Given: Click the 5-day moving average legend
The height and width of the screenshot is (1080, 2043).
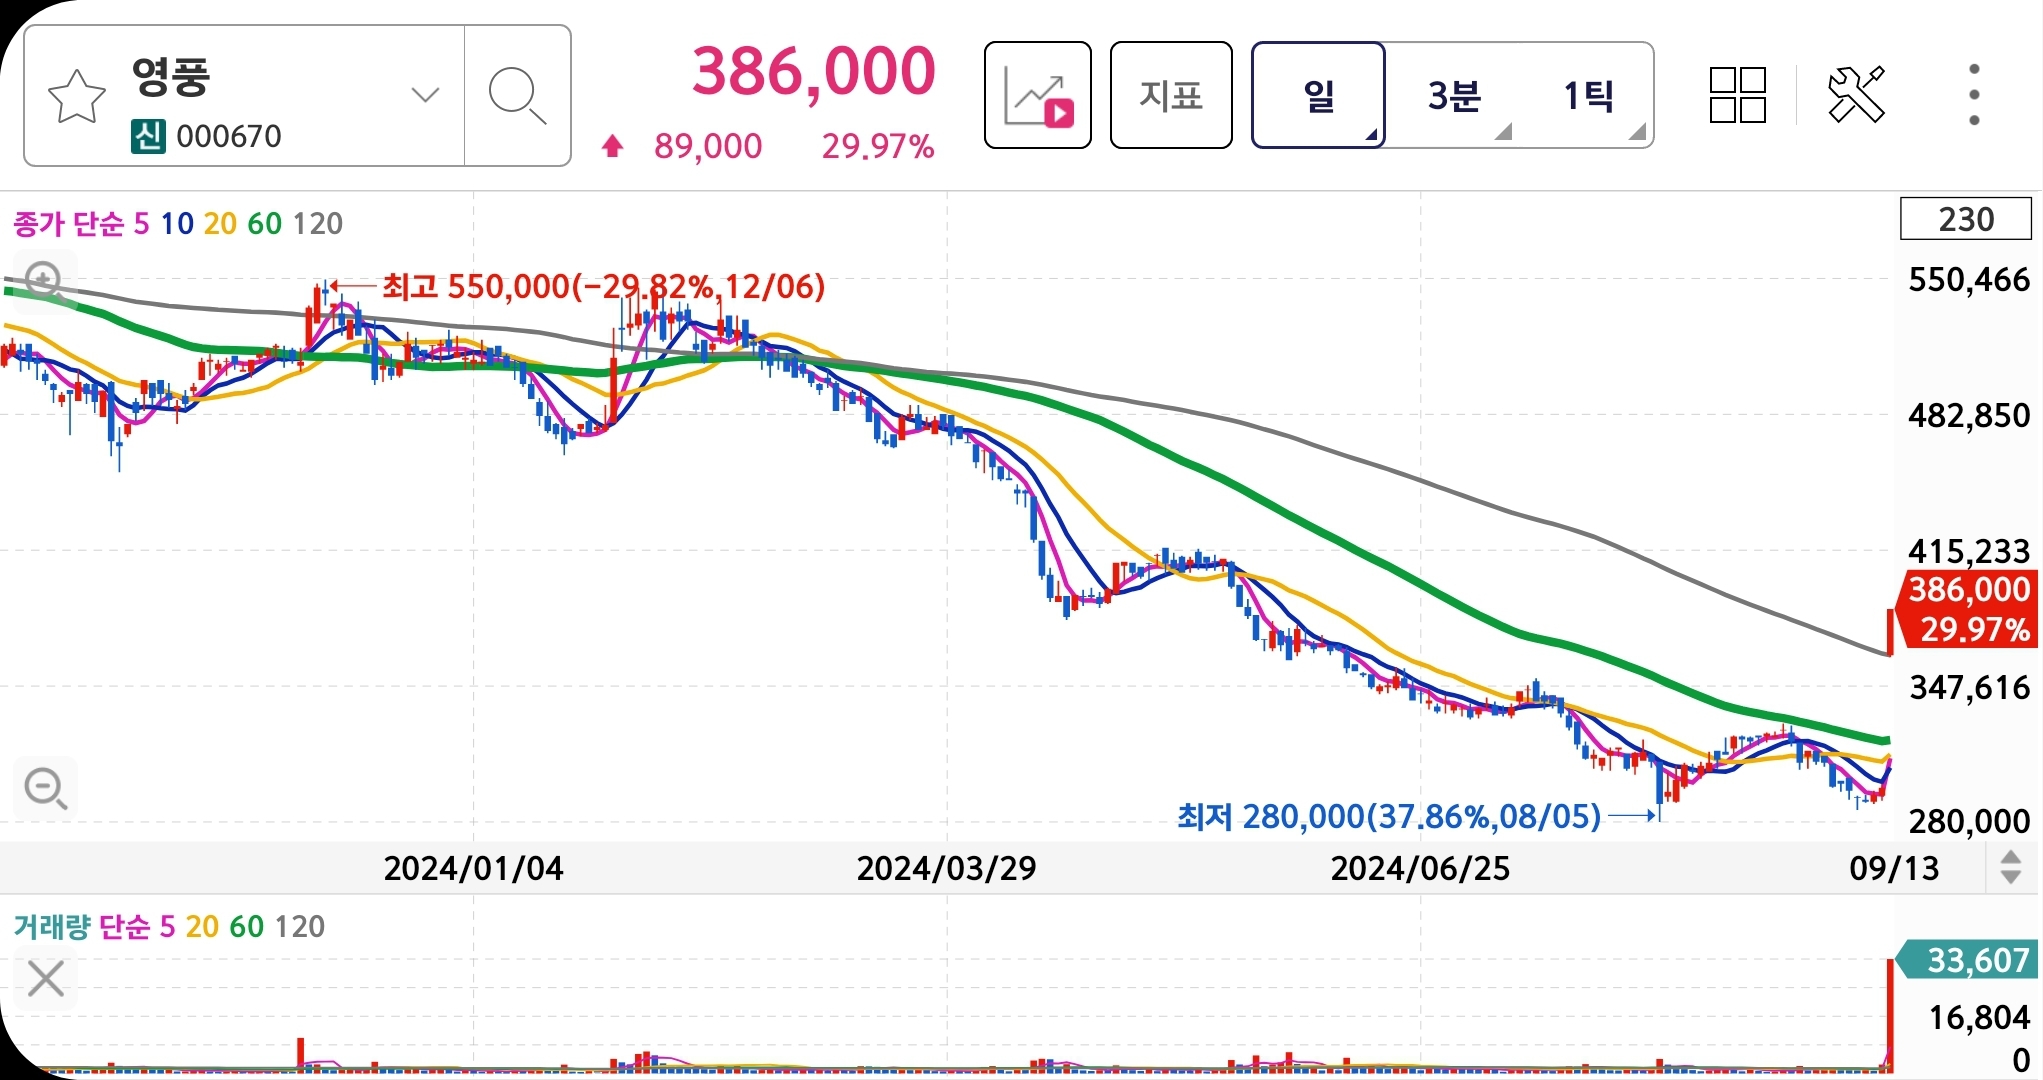Looking at the screenshot, I should (x=141, y=223).
